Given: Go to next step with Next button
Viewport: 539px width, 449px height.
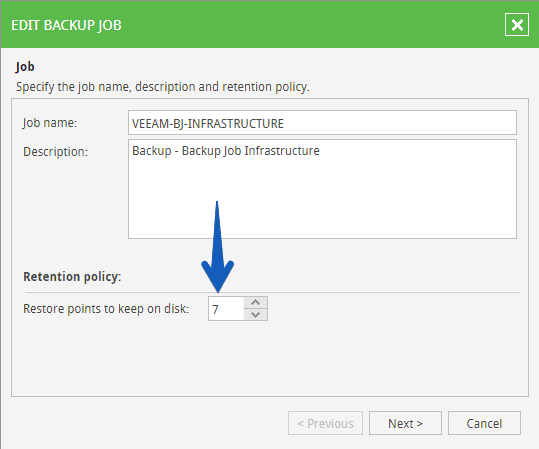Looking at the screenshot, I should coord(405,423).
